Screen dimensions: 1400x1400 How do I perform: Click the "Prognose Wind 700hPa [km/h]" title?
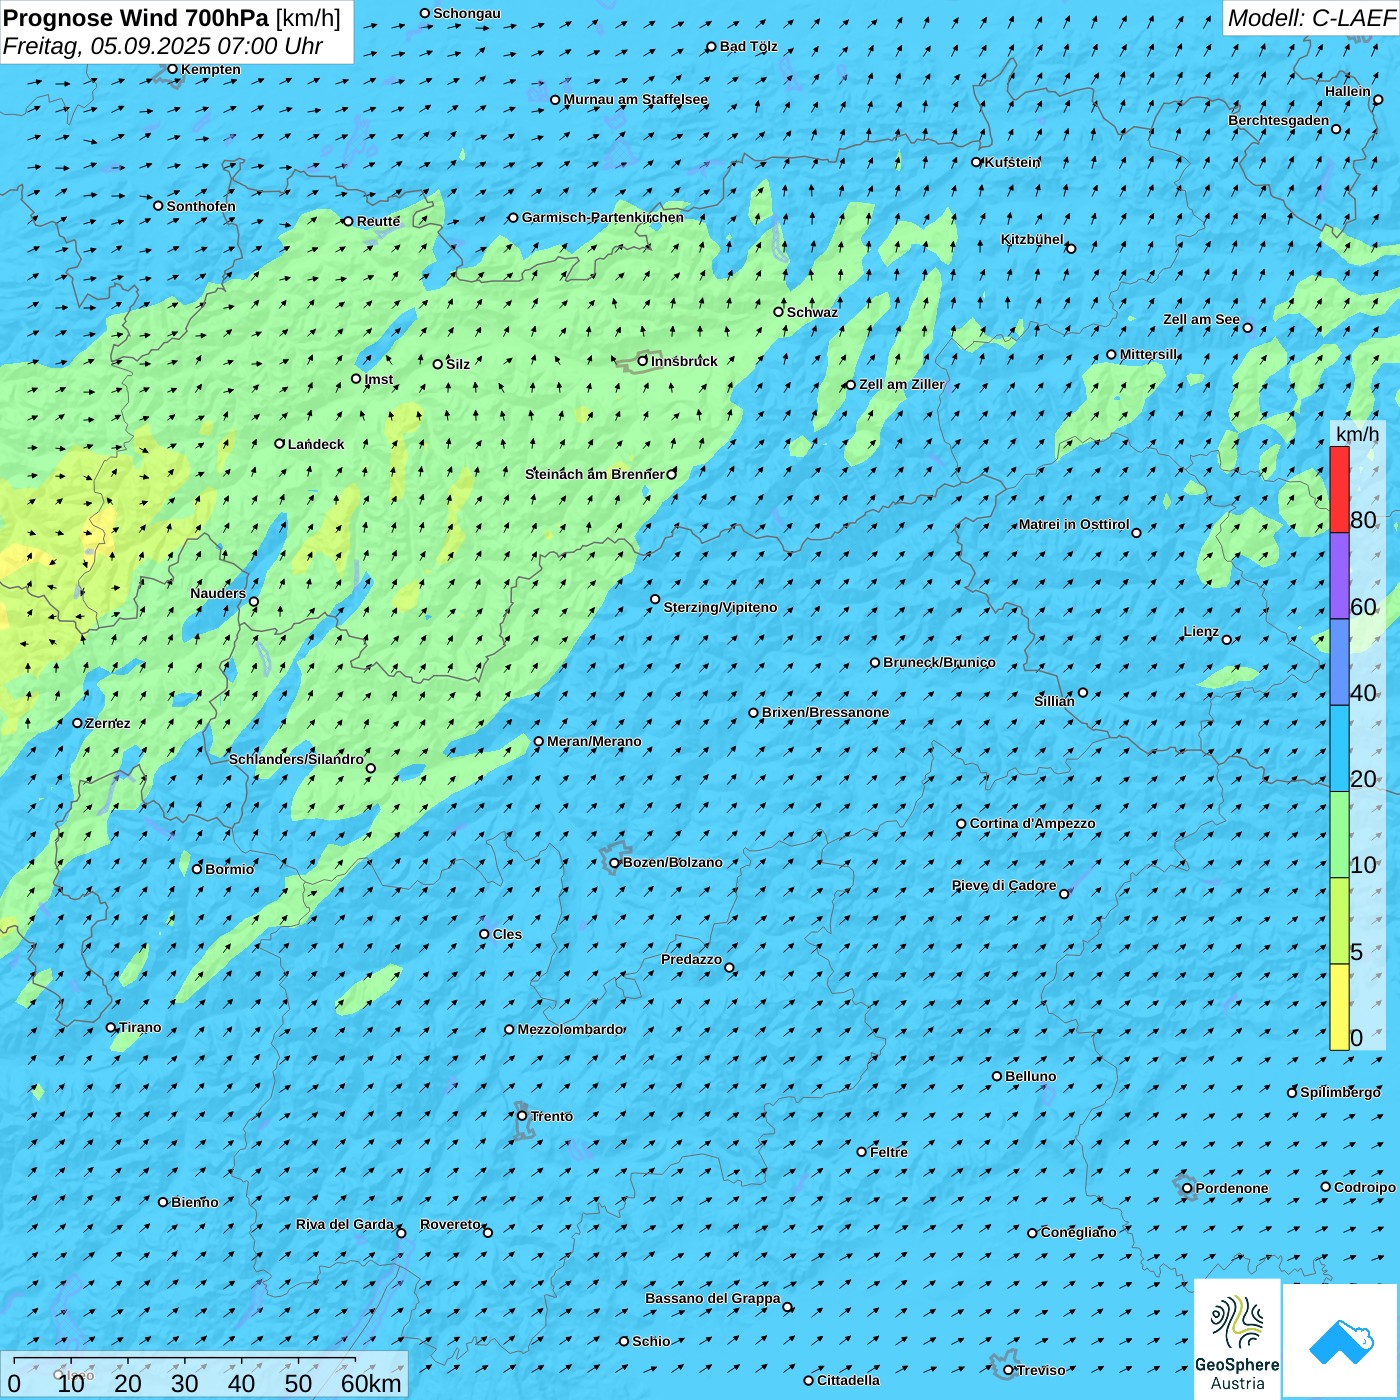click(172, 18)
